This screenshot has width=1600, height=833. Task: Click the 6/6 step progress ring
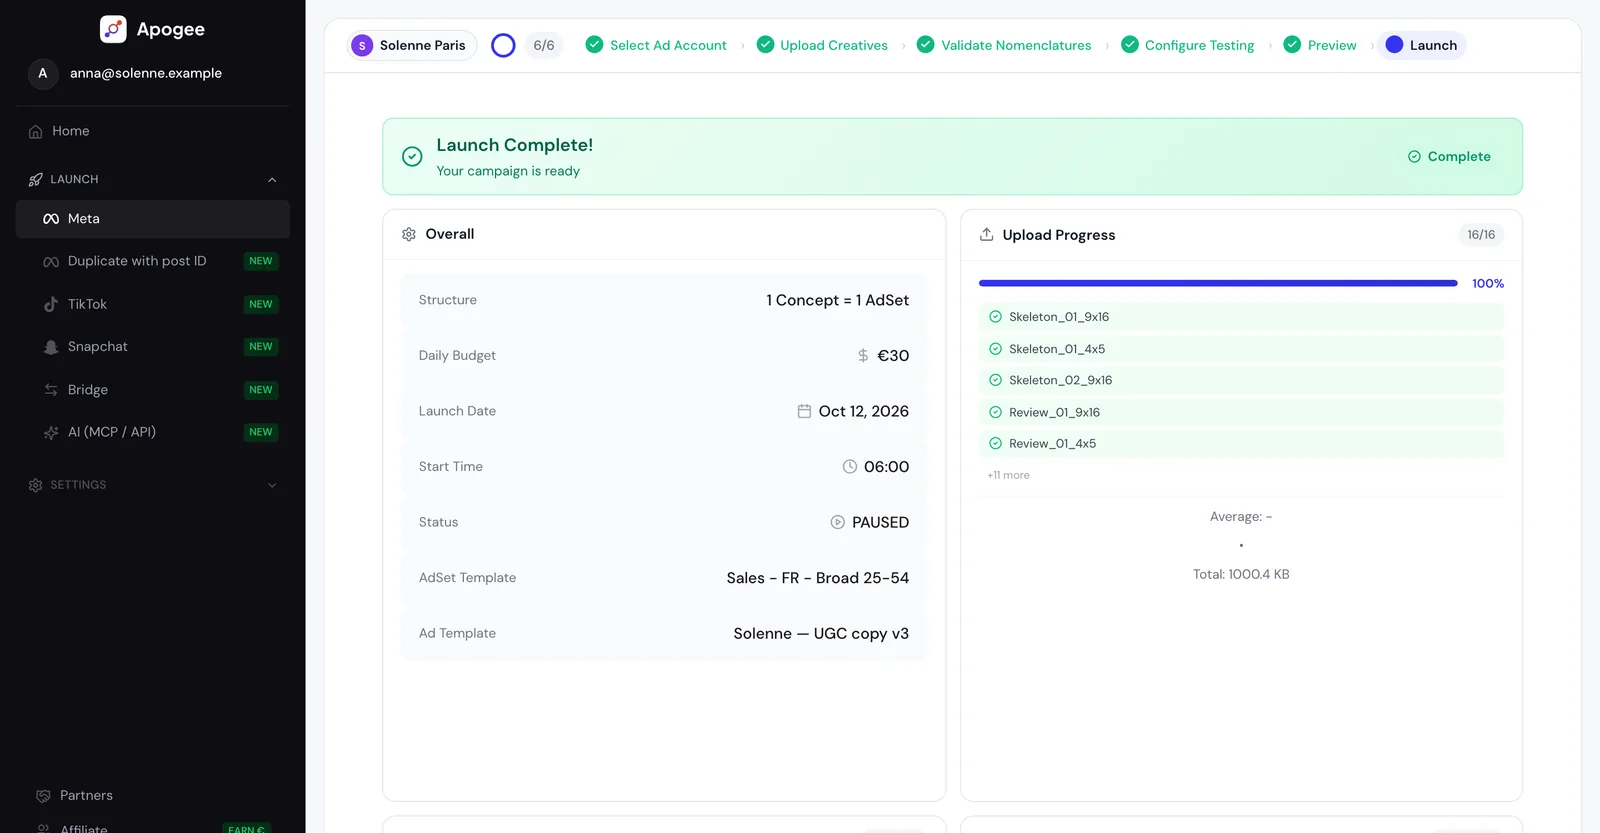pyautogui.click(x=503, y=46)
